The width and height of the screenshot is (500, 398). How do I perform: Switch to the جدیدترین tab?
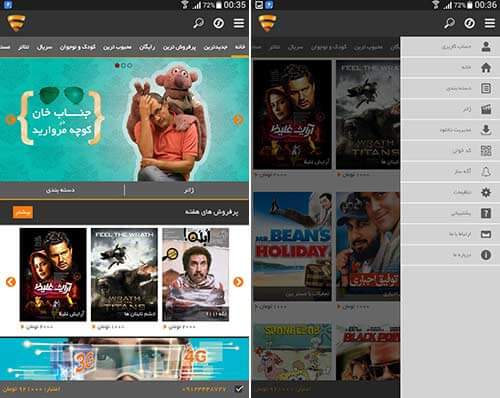(215, 47)
